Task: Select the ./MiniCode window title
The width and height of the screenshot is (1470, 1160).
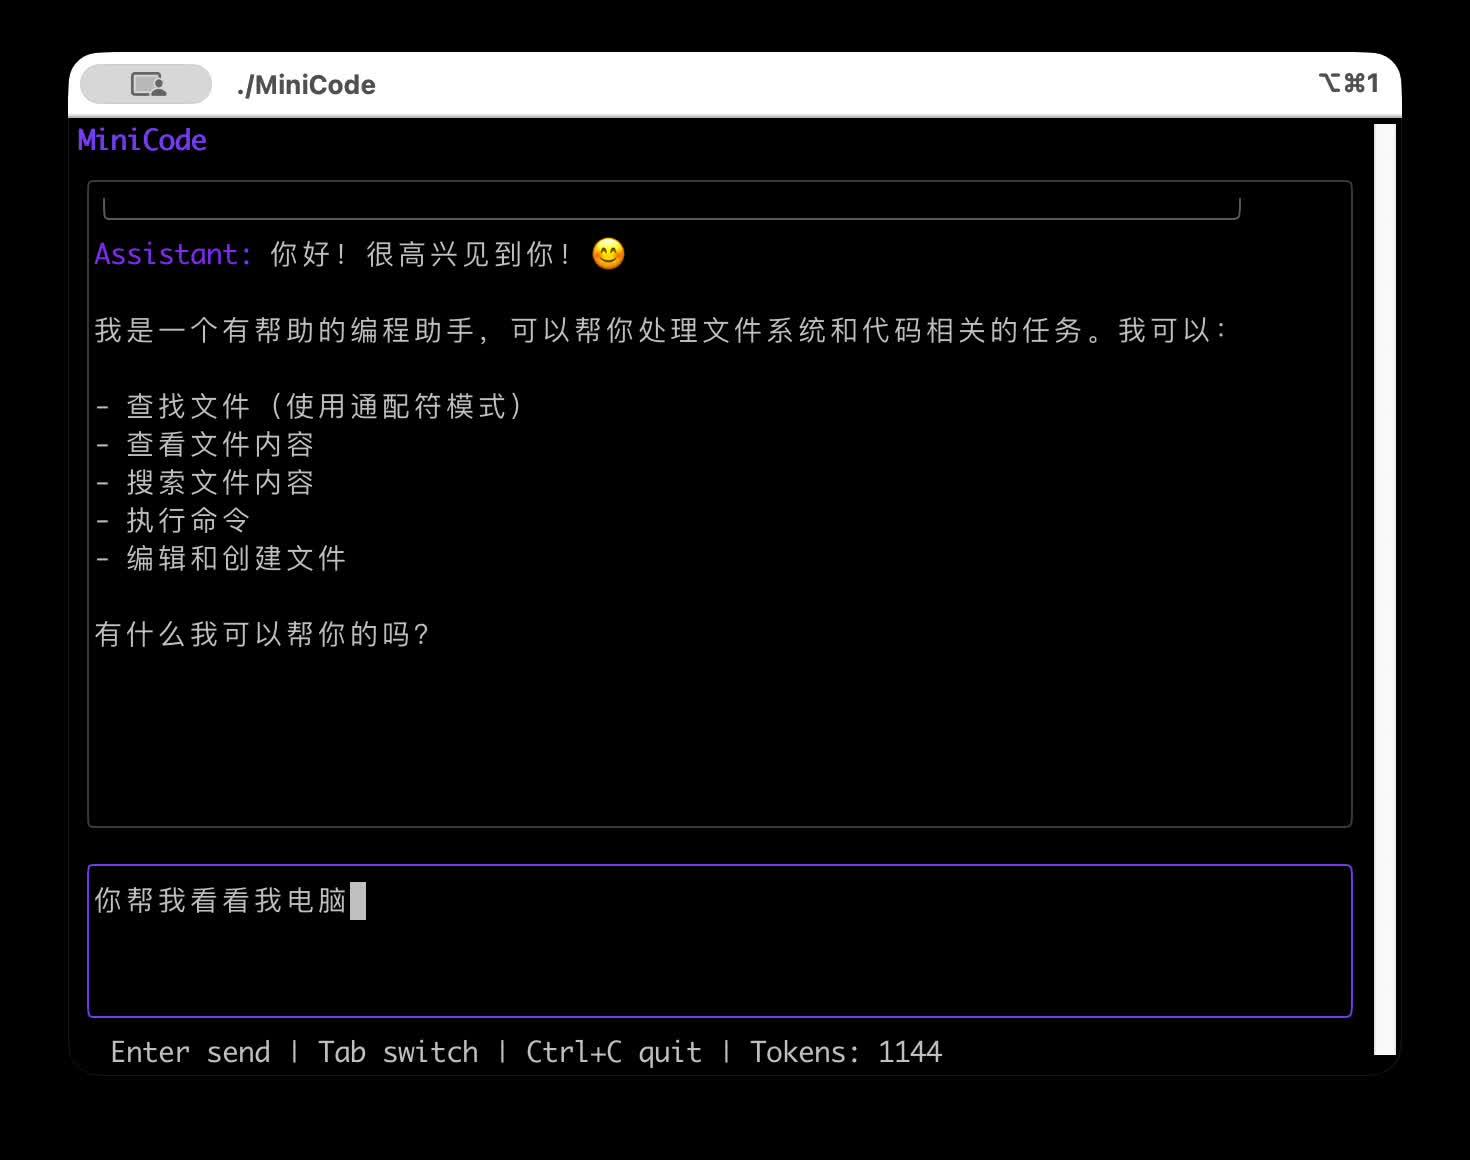Action: point(306,85)
